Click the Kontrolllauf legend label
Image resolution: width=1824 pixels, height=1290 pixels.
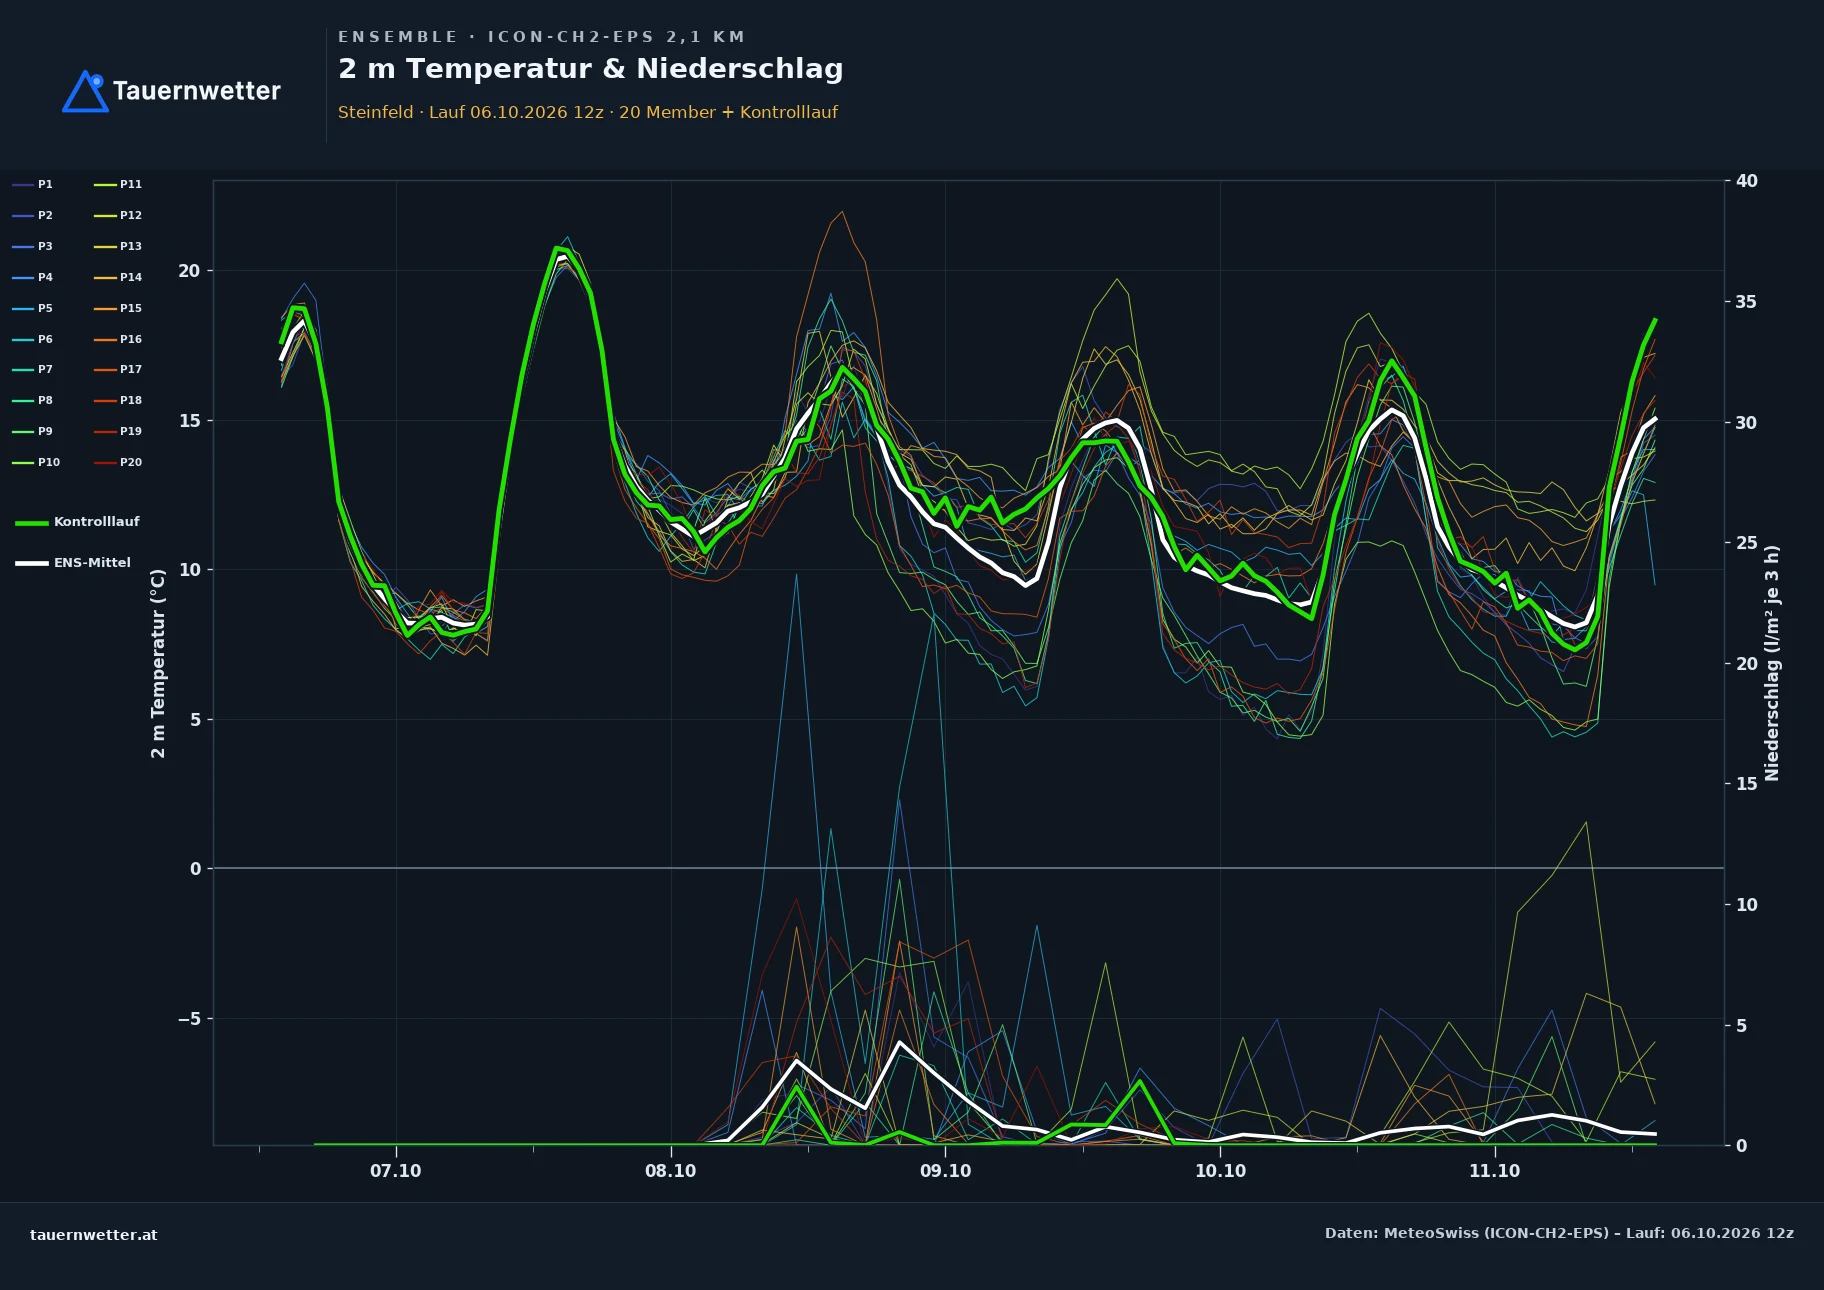pos(97,522)
